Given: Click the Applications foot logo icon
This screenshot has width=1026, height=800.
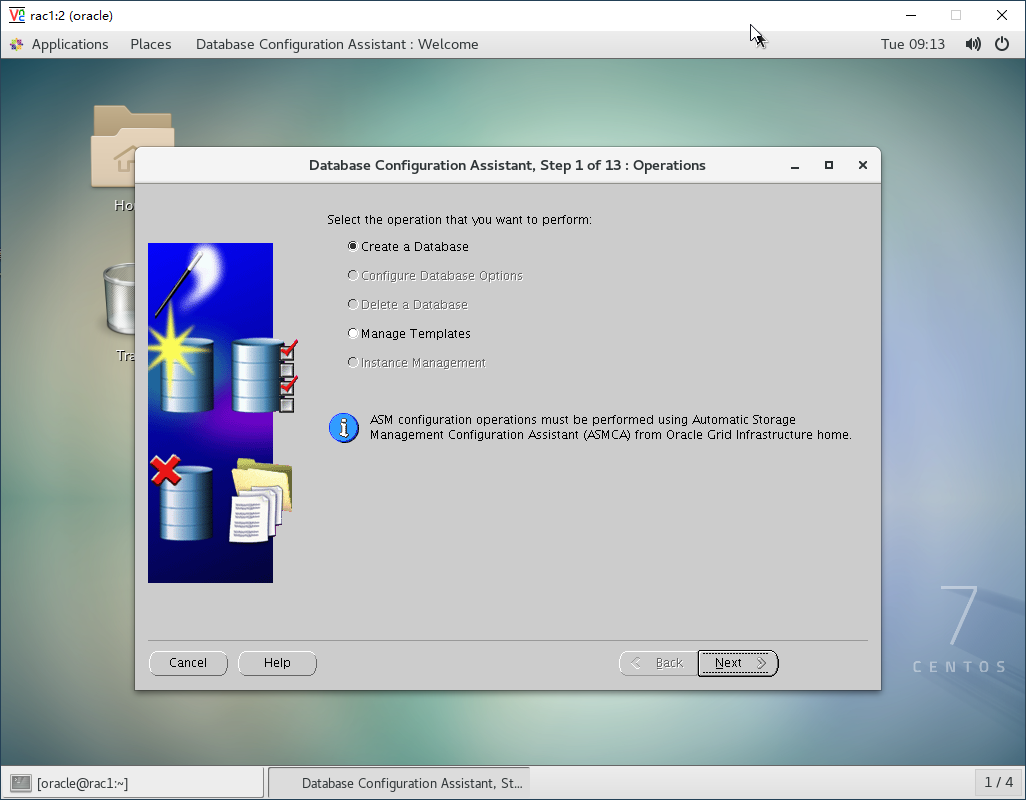Looking at the screenshot, I should click(x=17, y=44).
